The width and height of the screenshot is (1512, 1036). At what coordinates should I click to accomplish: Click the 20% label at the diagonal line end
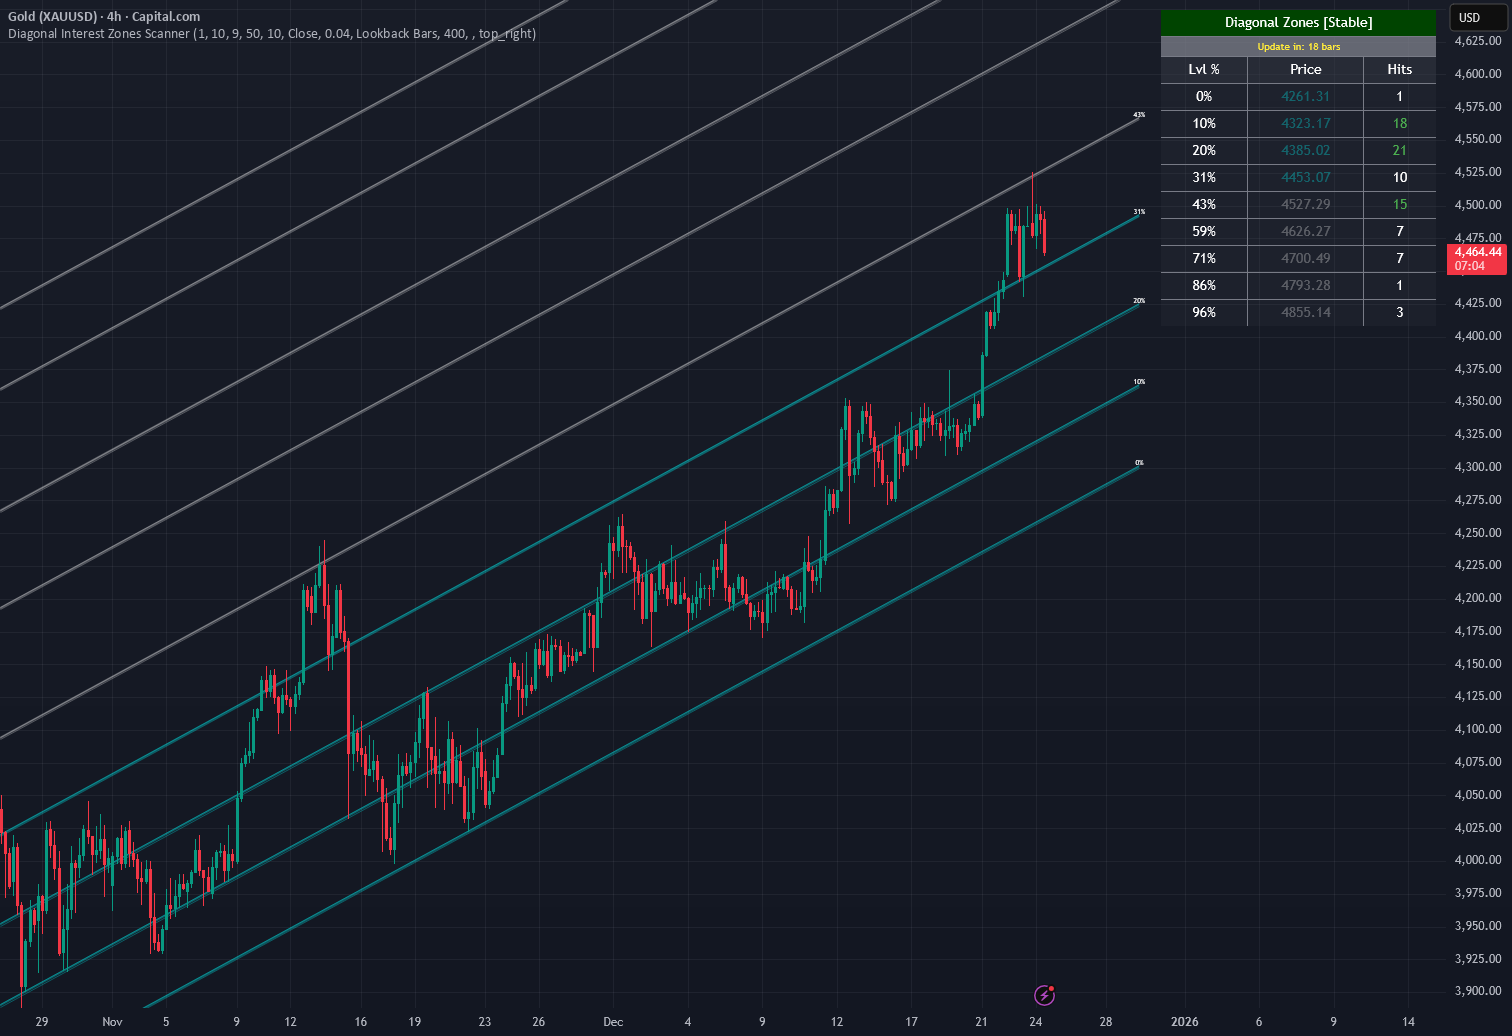(1139, 301)
